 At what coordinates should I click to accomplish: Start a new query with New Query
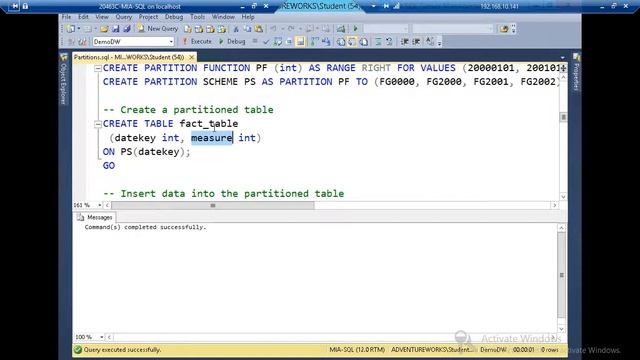(158, 29)
